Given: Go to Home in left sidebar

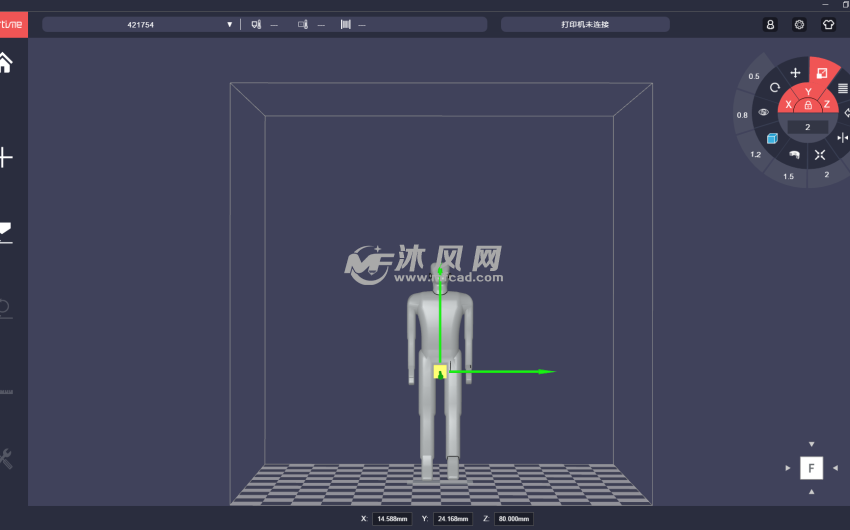Looking at the screenshot, I should click(x=5, y=63).
